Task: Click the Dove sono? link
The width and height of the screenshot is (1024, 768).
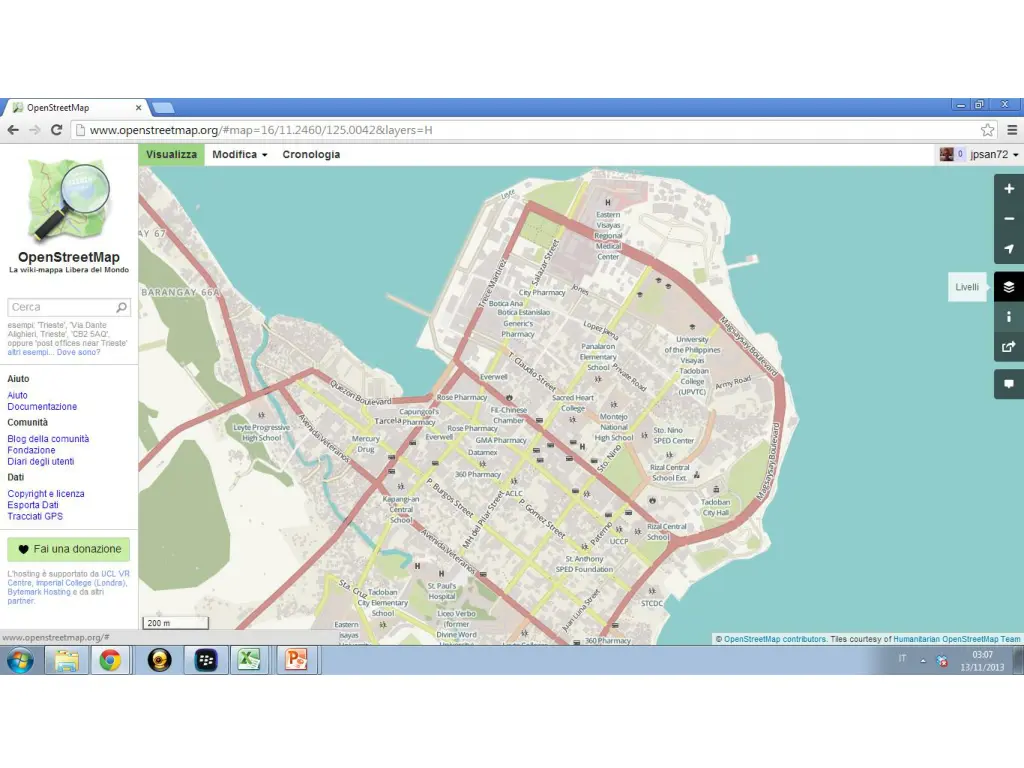Action: coord(78,353)
